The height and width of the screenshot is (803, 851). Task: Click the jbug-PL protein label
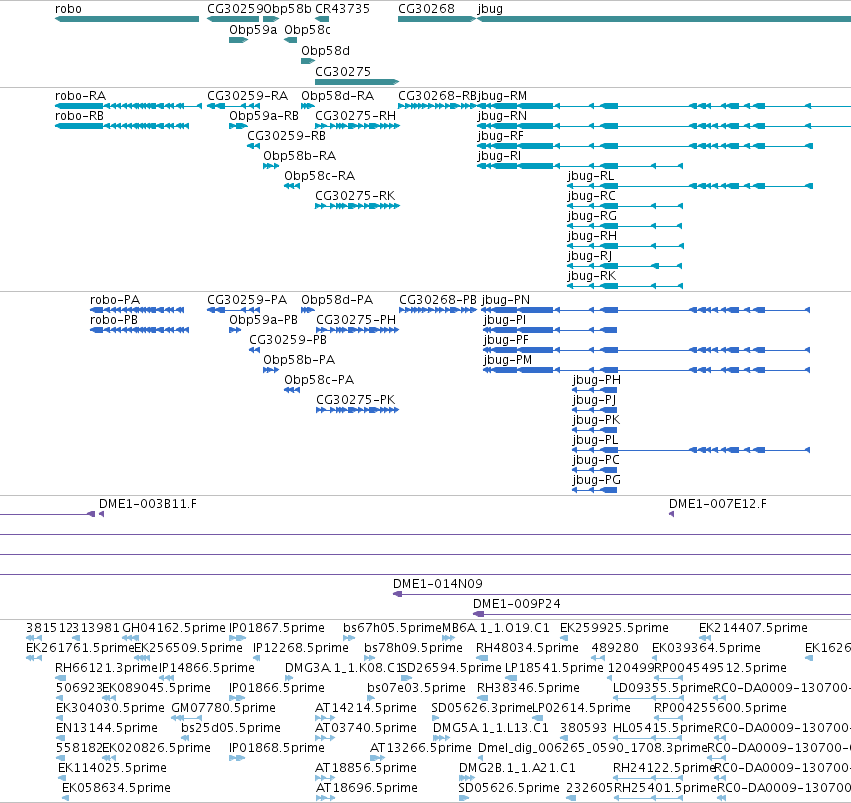coord(595,440)
